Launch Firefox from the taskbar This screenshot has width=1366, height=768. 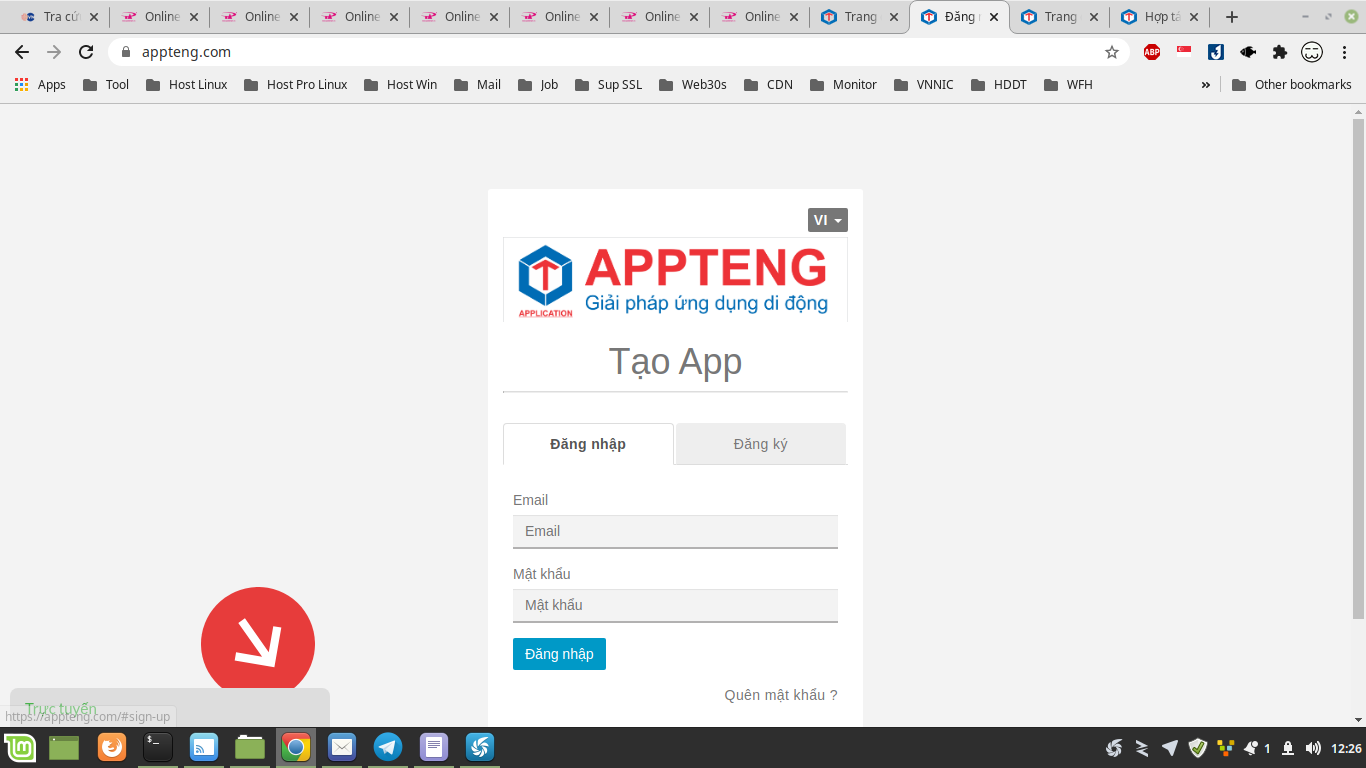pyautogui.click(x=112, y=747)
